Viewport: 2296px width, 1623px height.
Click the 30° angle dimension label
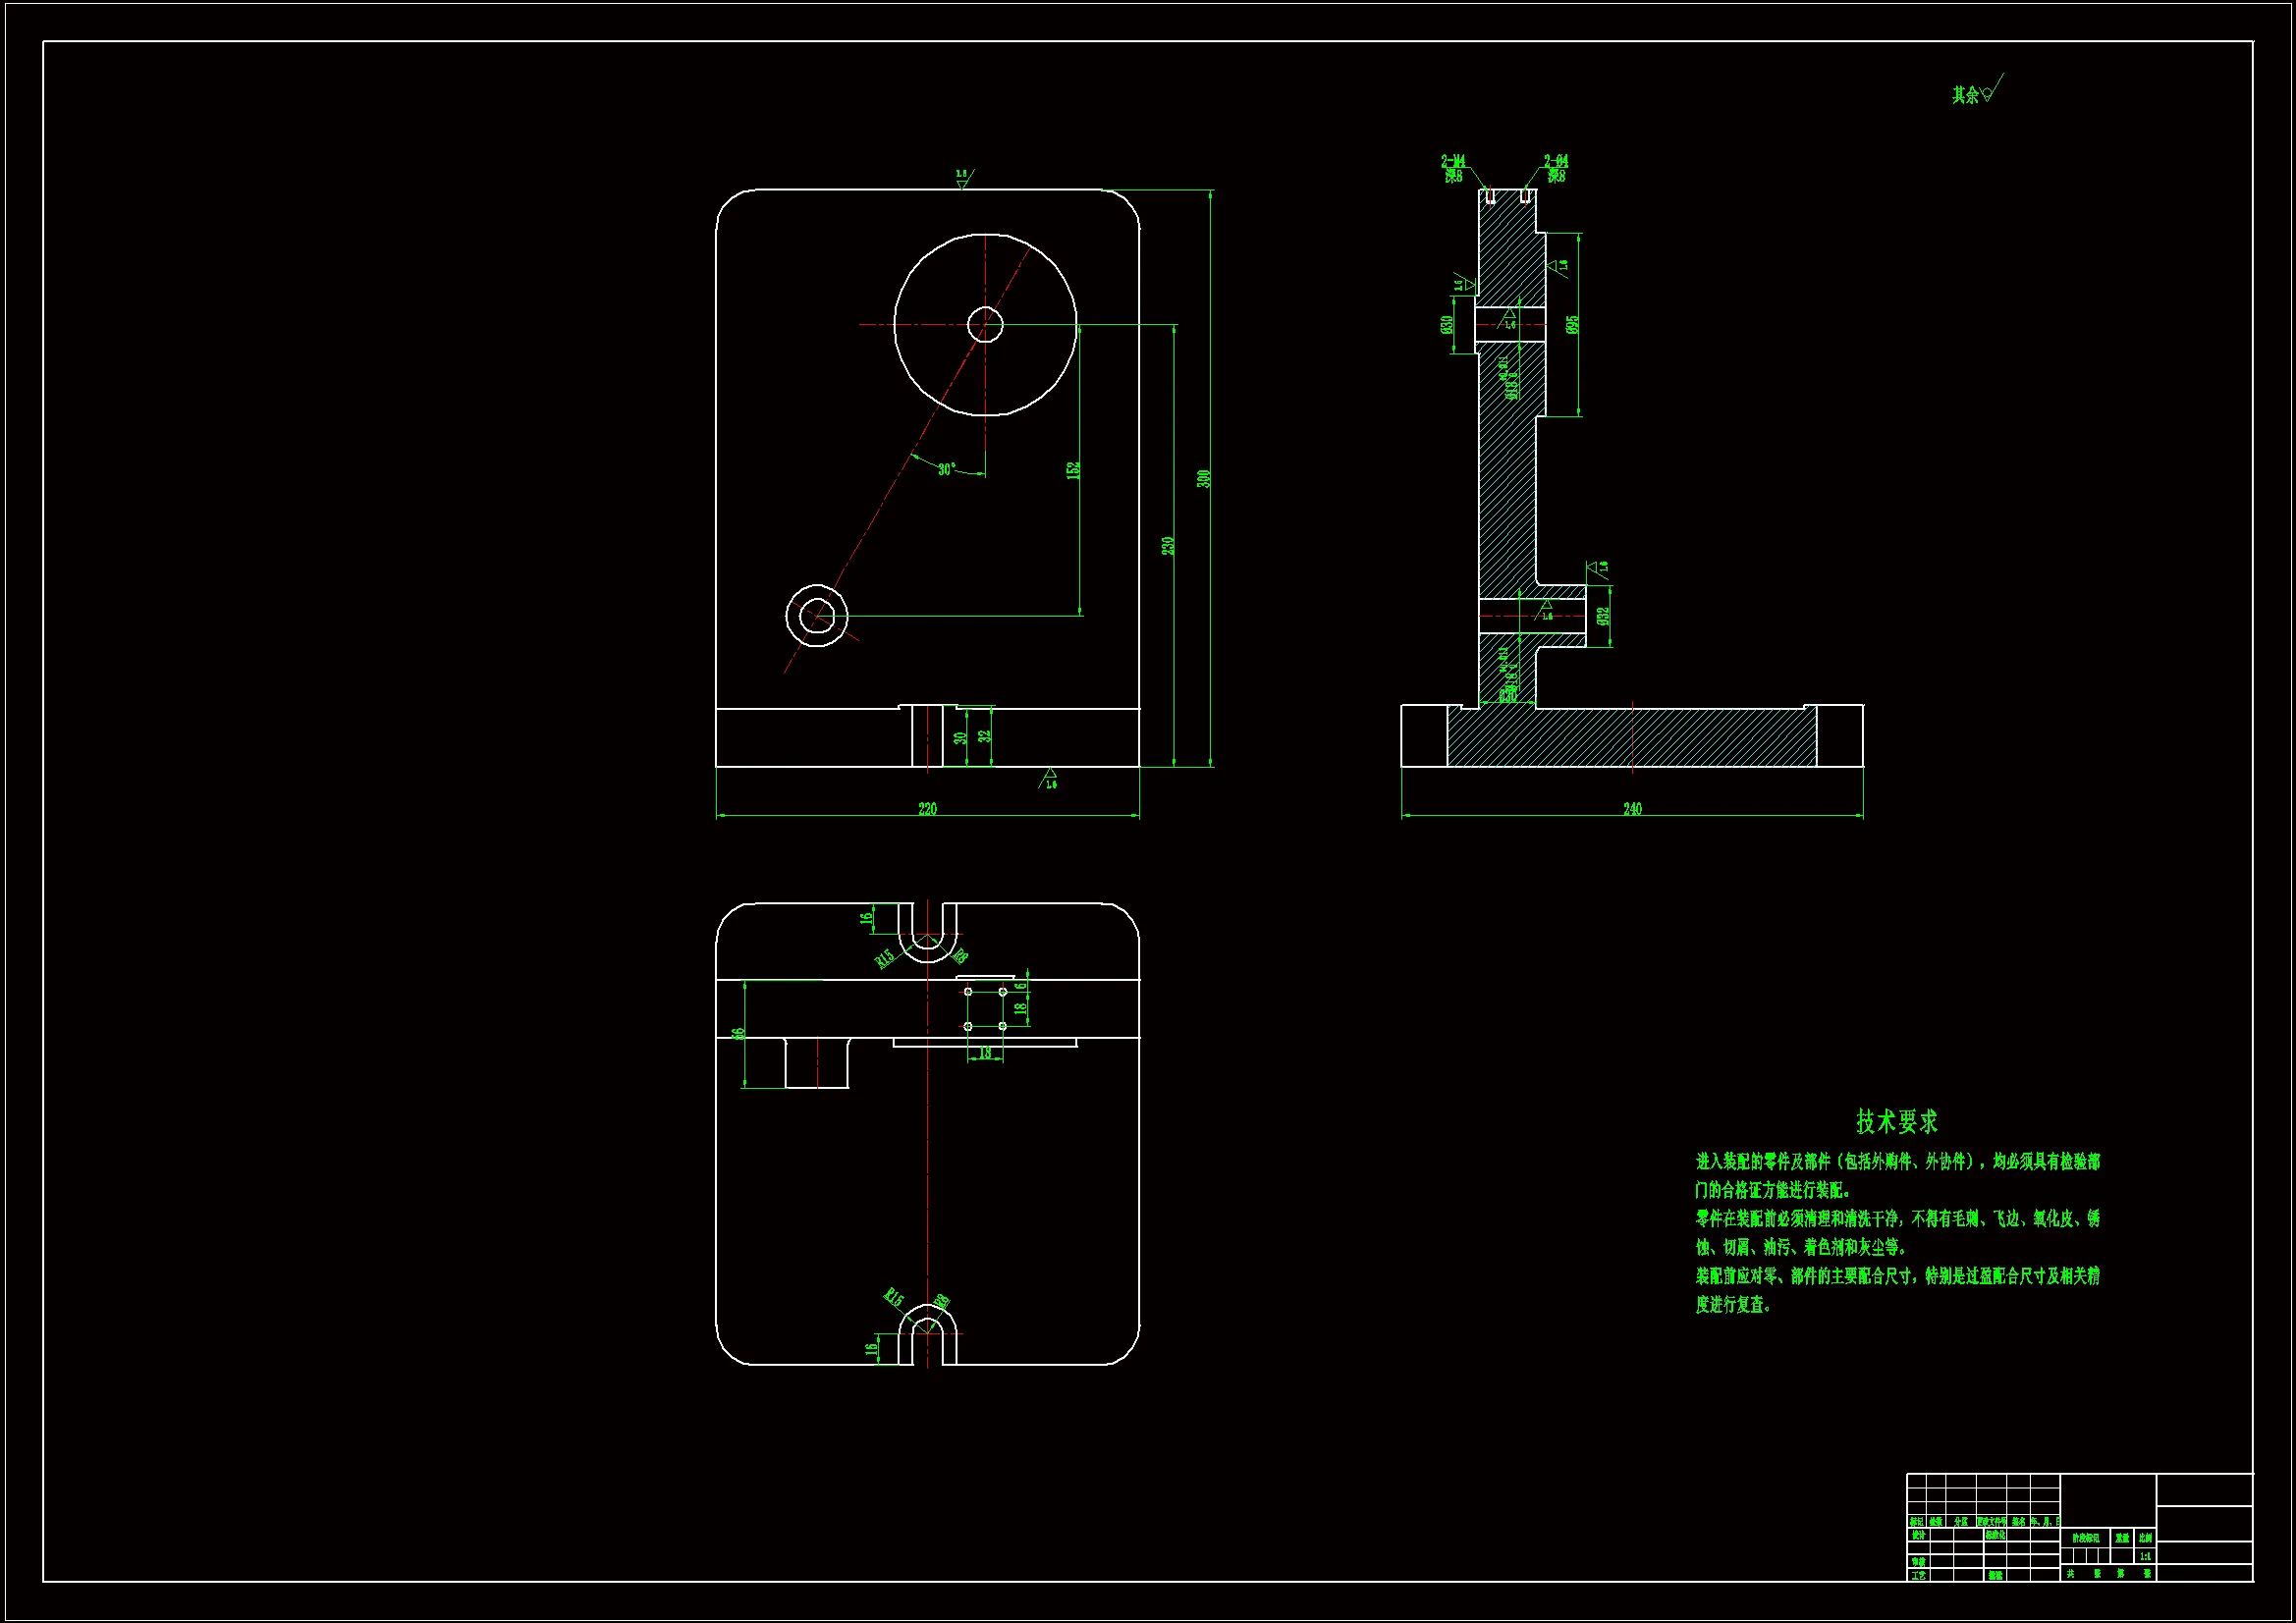pos(946,469)
